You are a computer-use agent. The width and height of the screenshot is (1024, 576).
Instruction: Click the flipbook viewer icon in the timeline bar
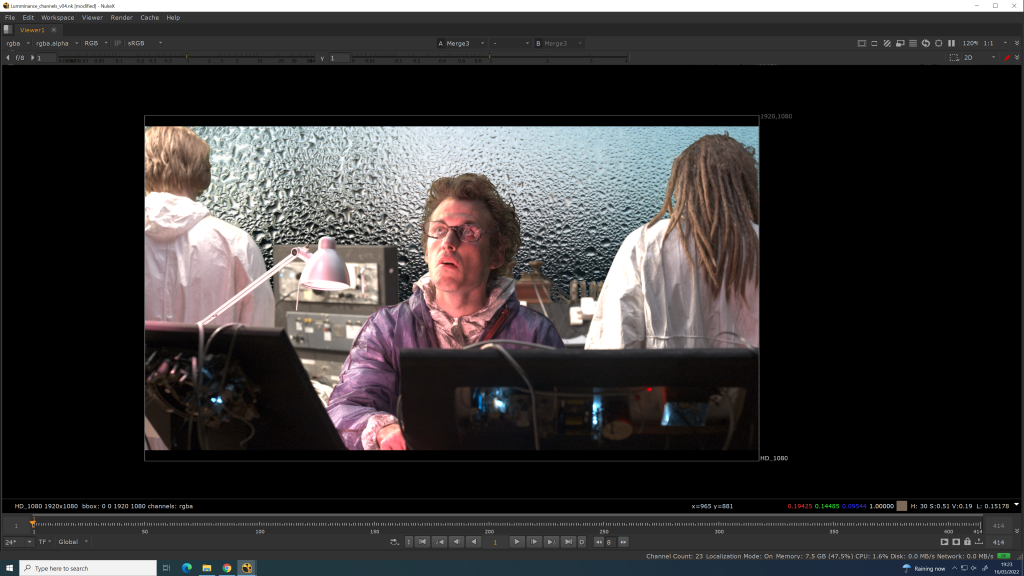point(944,542)
